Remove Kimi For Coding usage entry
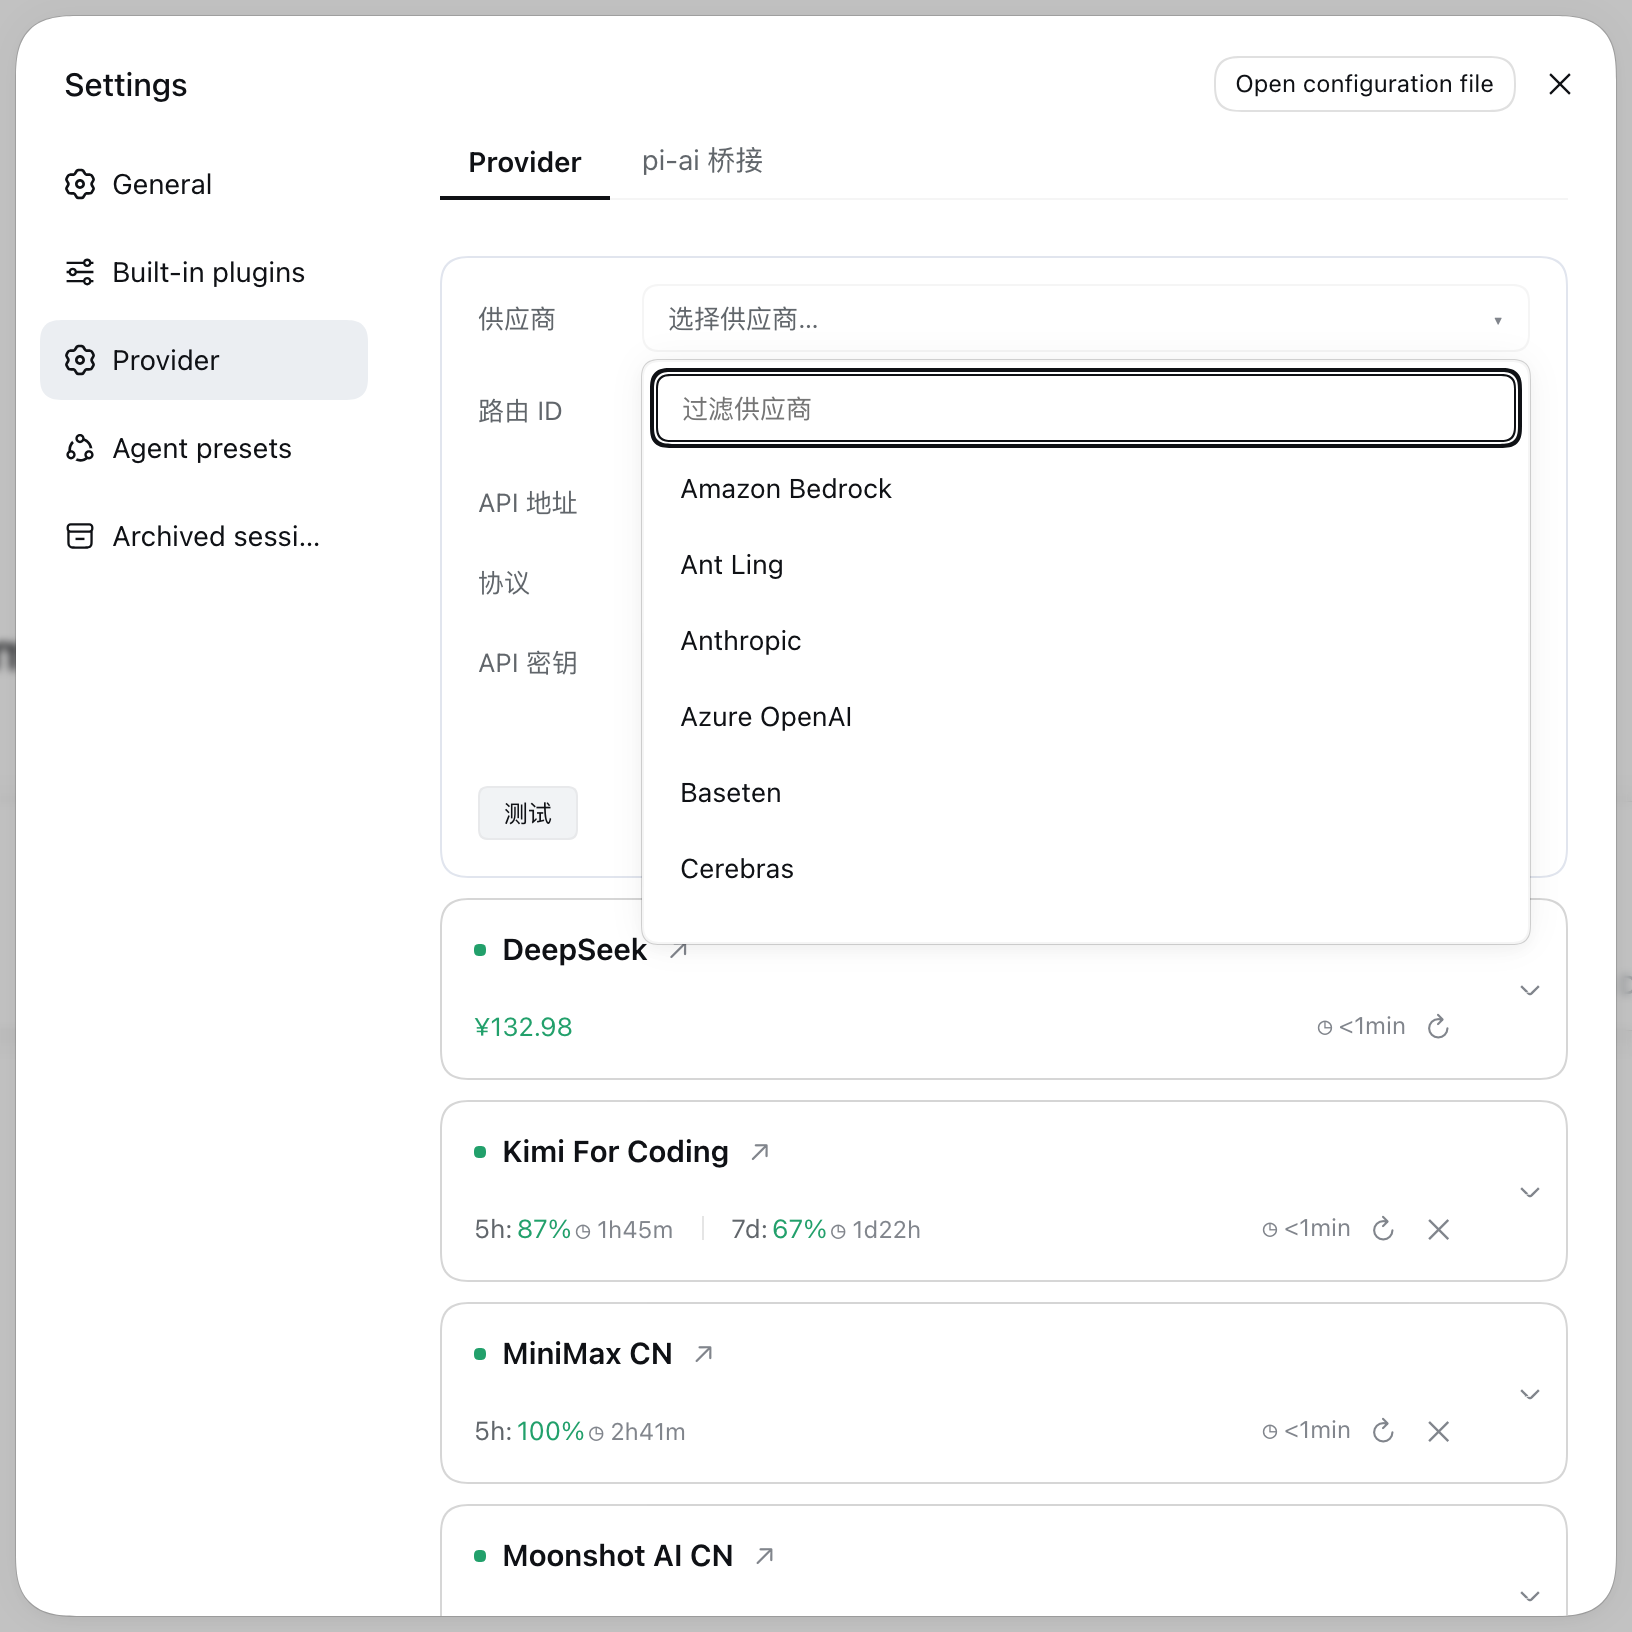Screen dimensions: 1632x1632 1439,1229
